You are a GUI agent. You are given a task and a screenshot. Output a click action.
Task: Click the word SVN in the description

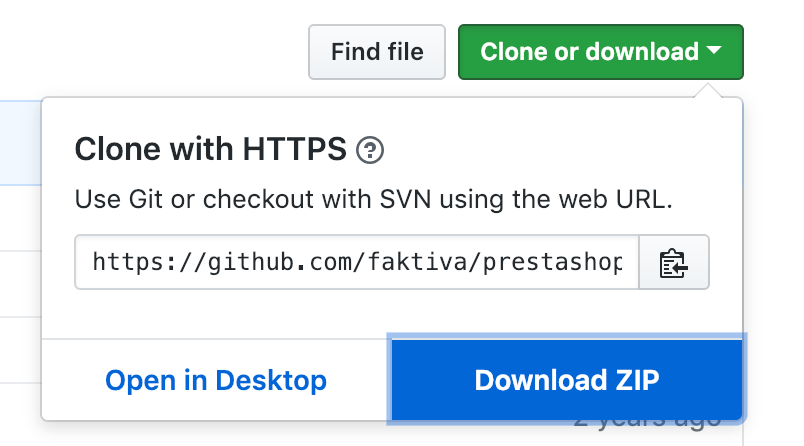(x=405, y=199)
